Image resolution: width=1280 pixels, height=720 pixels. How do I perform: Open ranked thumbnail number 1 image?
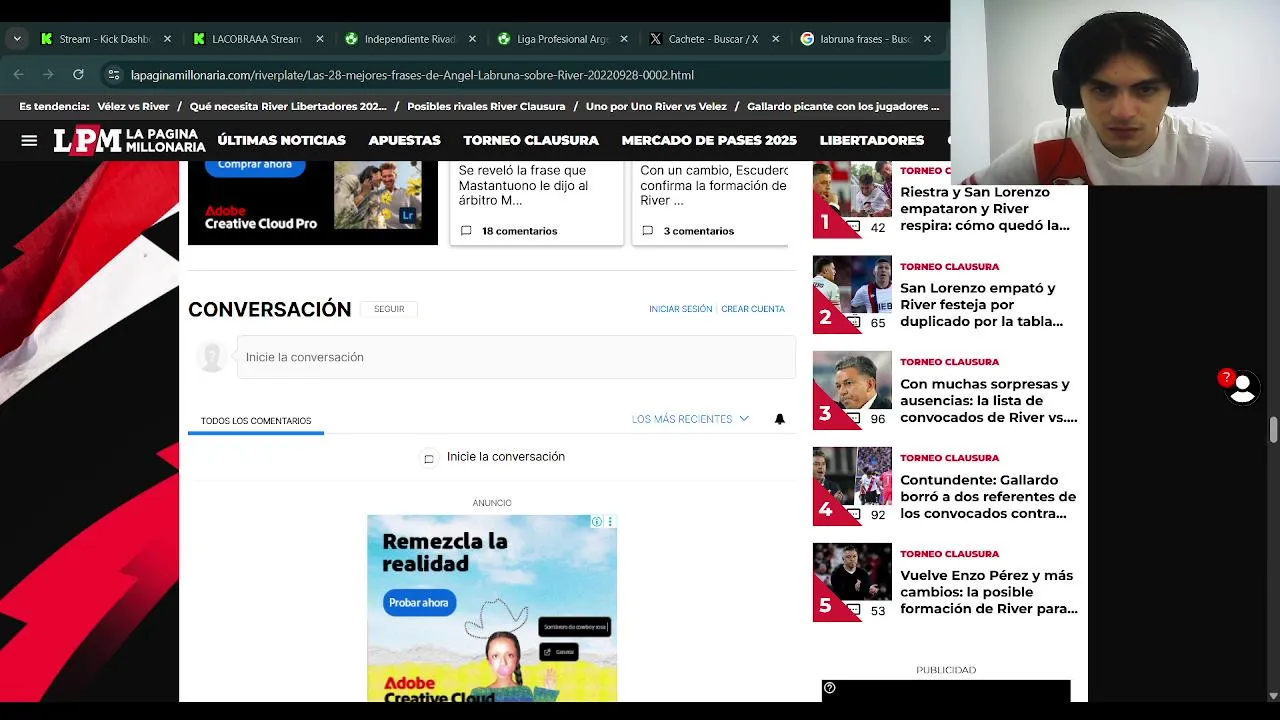coord(852,199)
